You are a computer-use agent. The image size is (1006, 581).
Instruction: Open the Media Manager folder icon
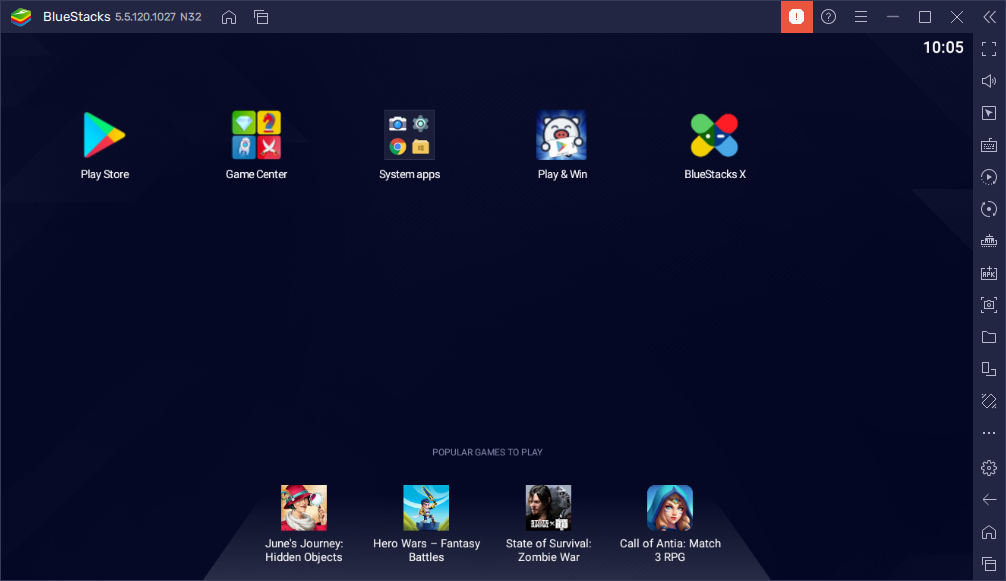[x=988, y=337]
